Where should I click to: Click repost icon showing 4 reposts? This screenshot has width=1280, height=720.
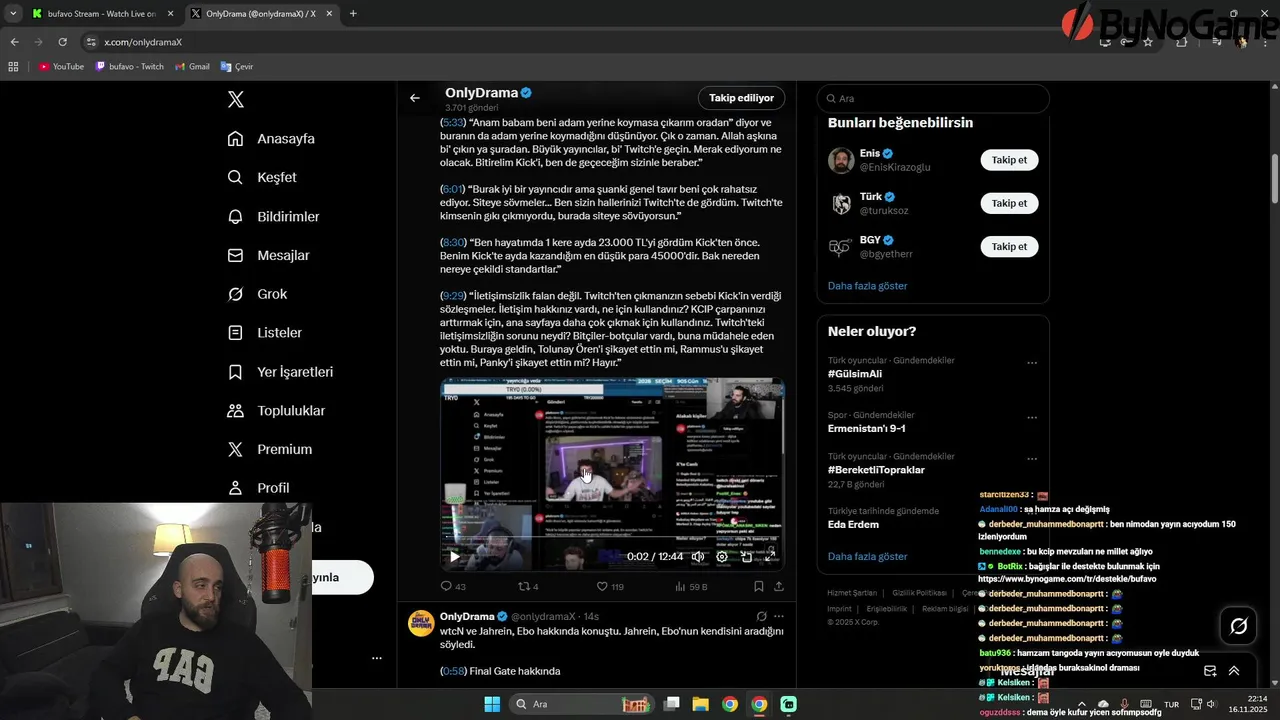coord(523,587)
